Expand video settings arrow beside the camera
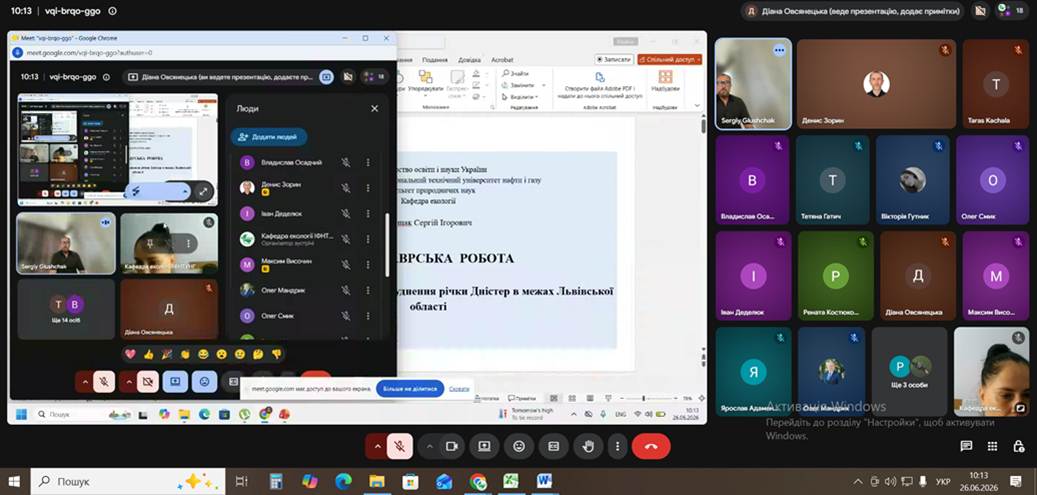 coord(430,447)
